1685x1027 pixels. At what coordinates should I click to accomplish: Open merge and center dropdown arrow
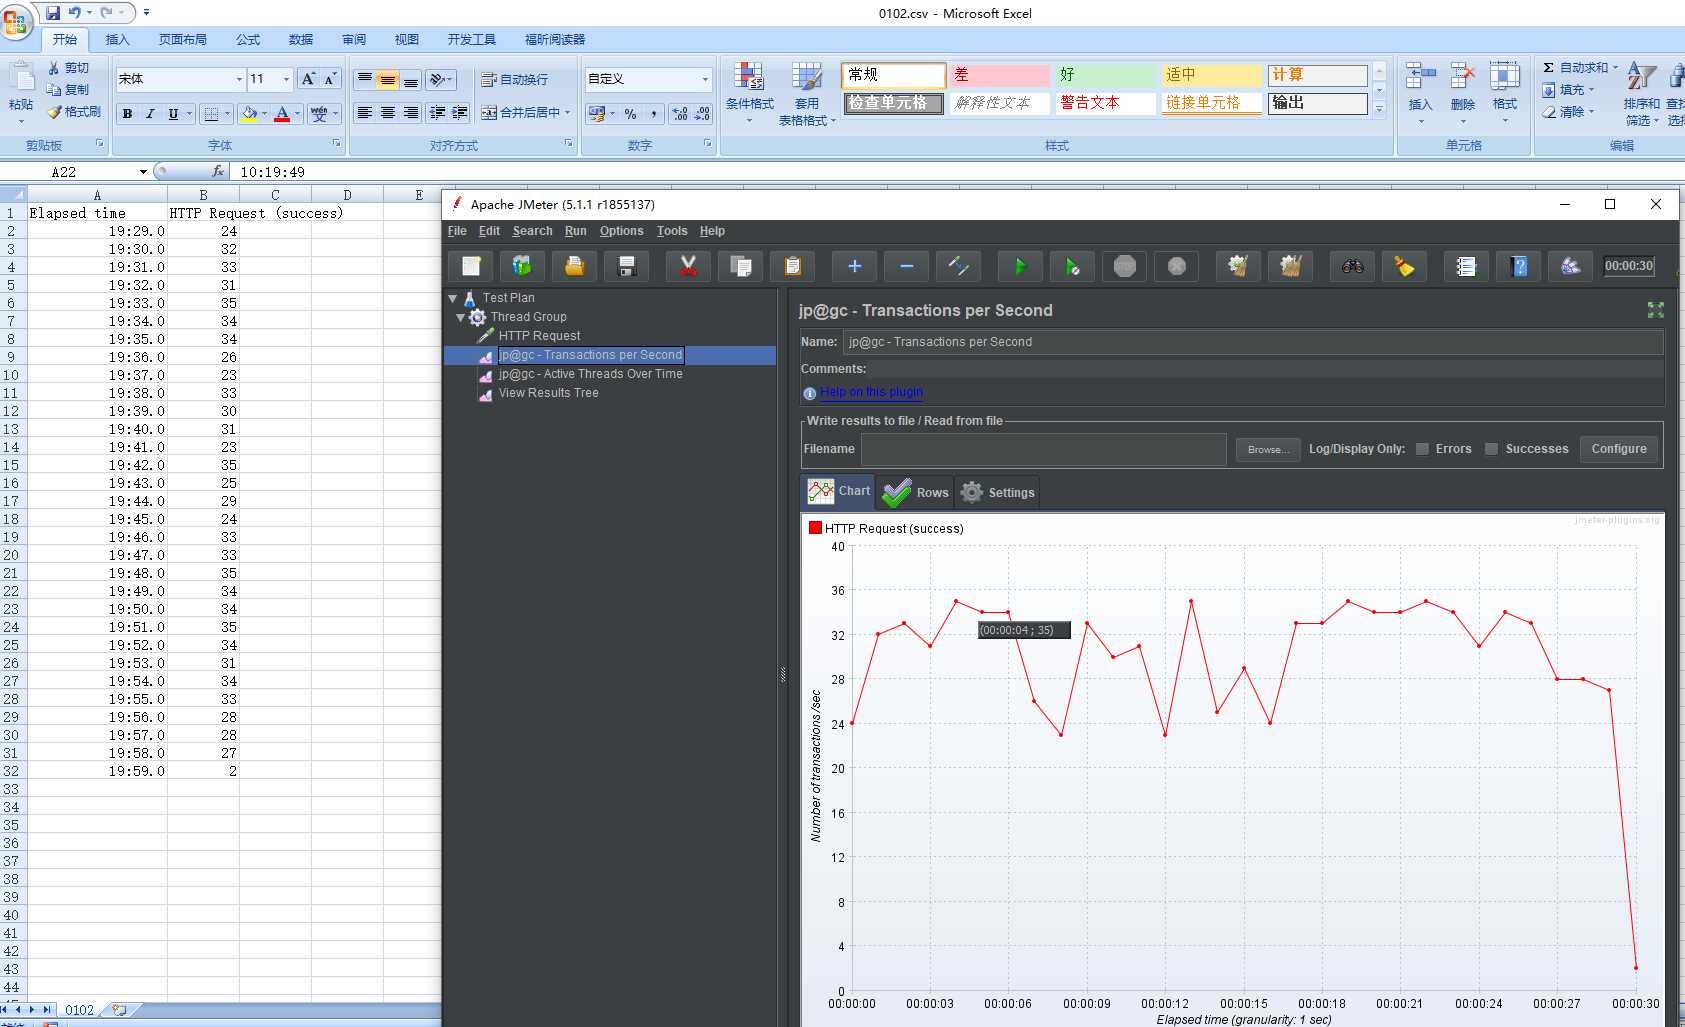(567, 113)
